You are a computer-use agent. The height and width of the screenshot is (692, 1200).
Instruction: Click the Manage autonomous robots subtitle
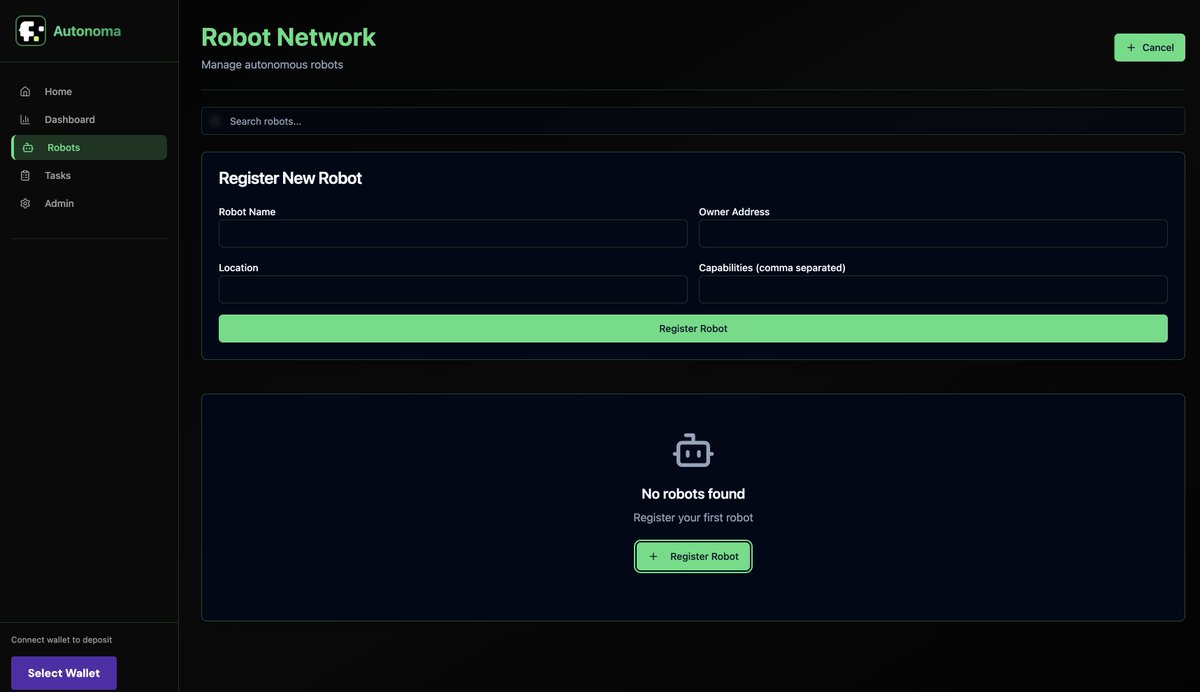point(272,65)
